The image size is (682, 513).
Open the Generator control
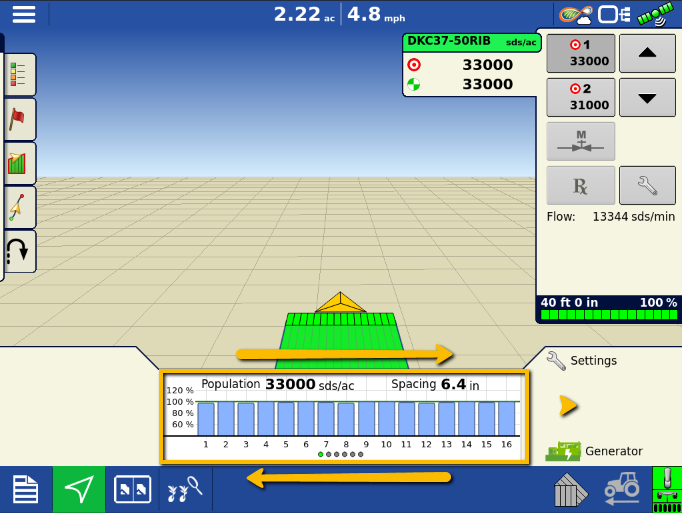tap(594, 451)
